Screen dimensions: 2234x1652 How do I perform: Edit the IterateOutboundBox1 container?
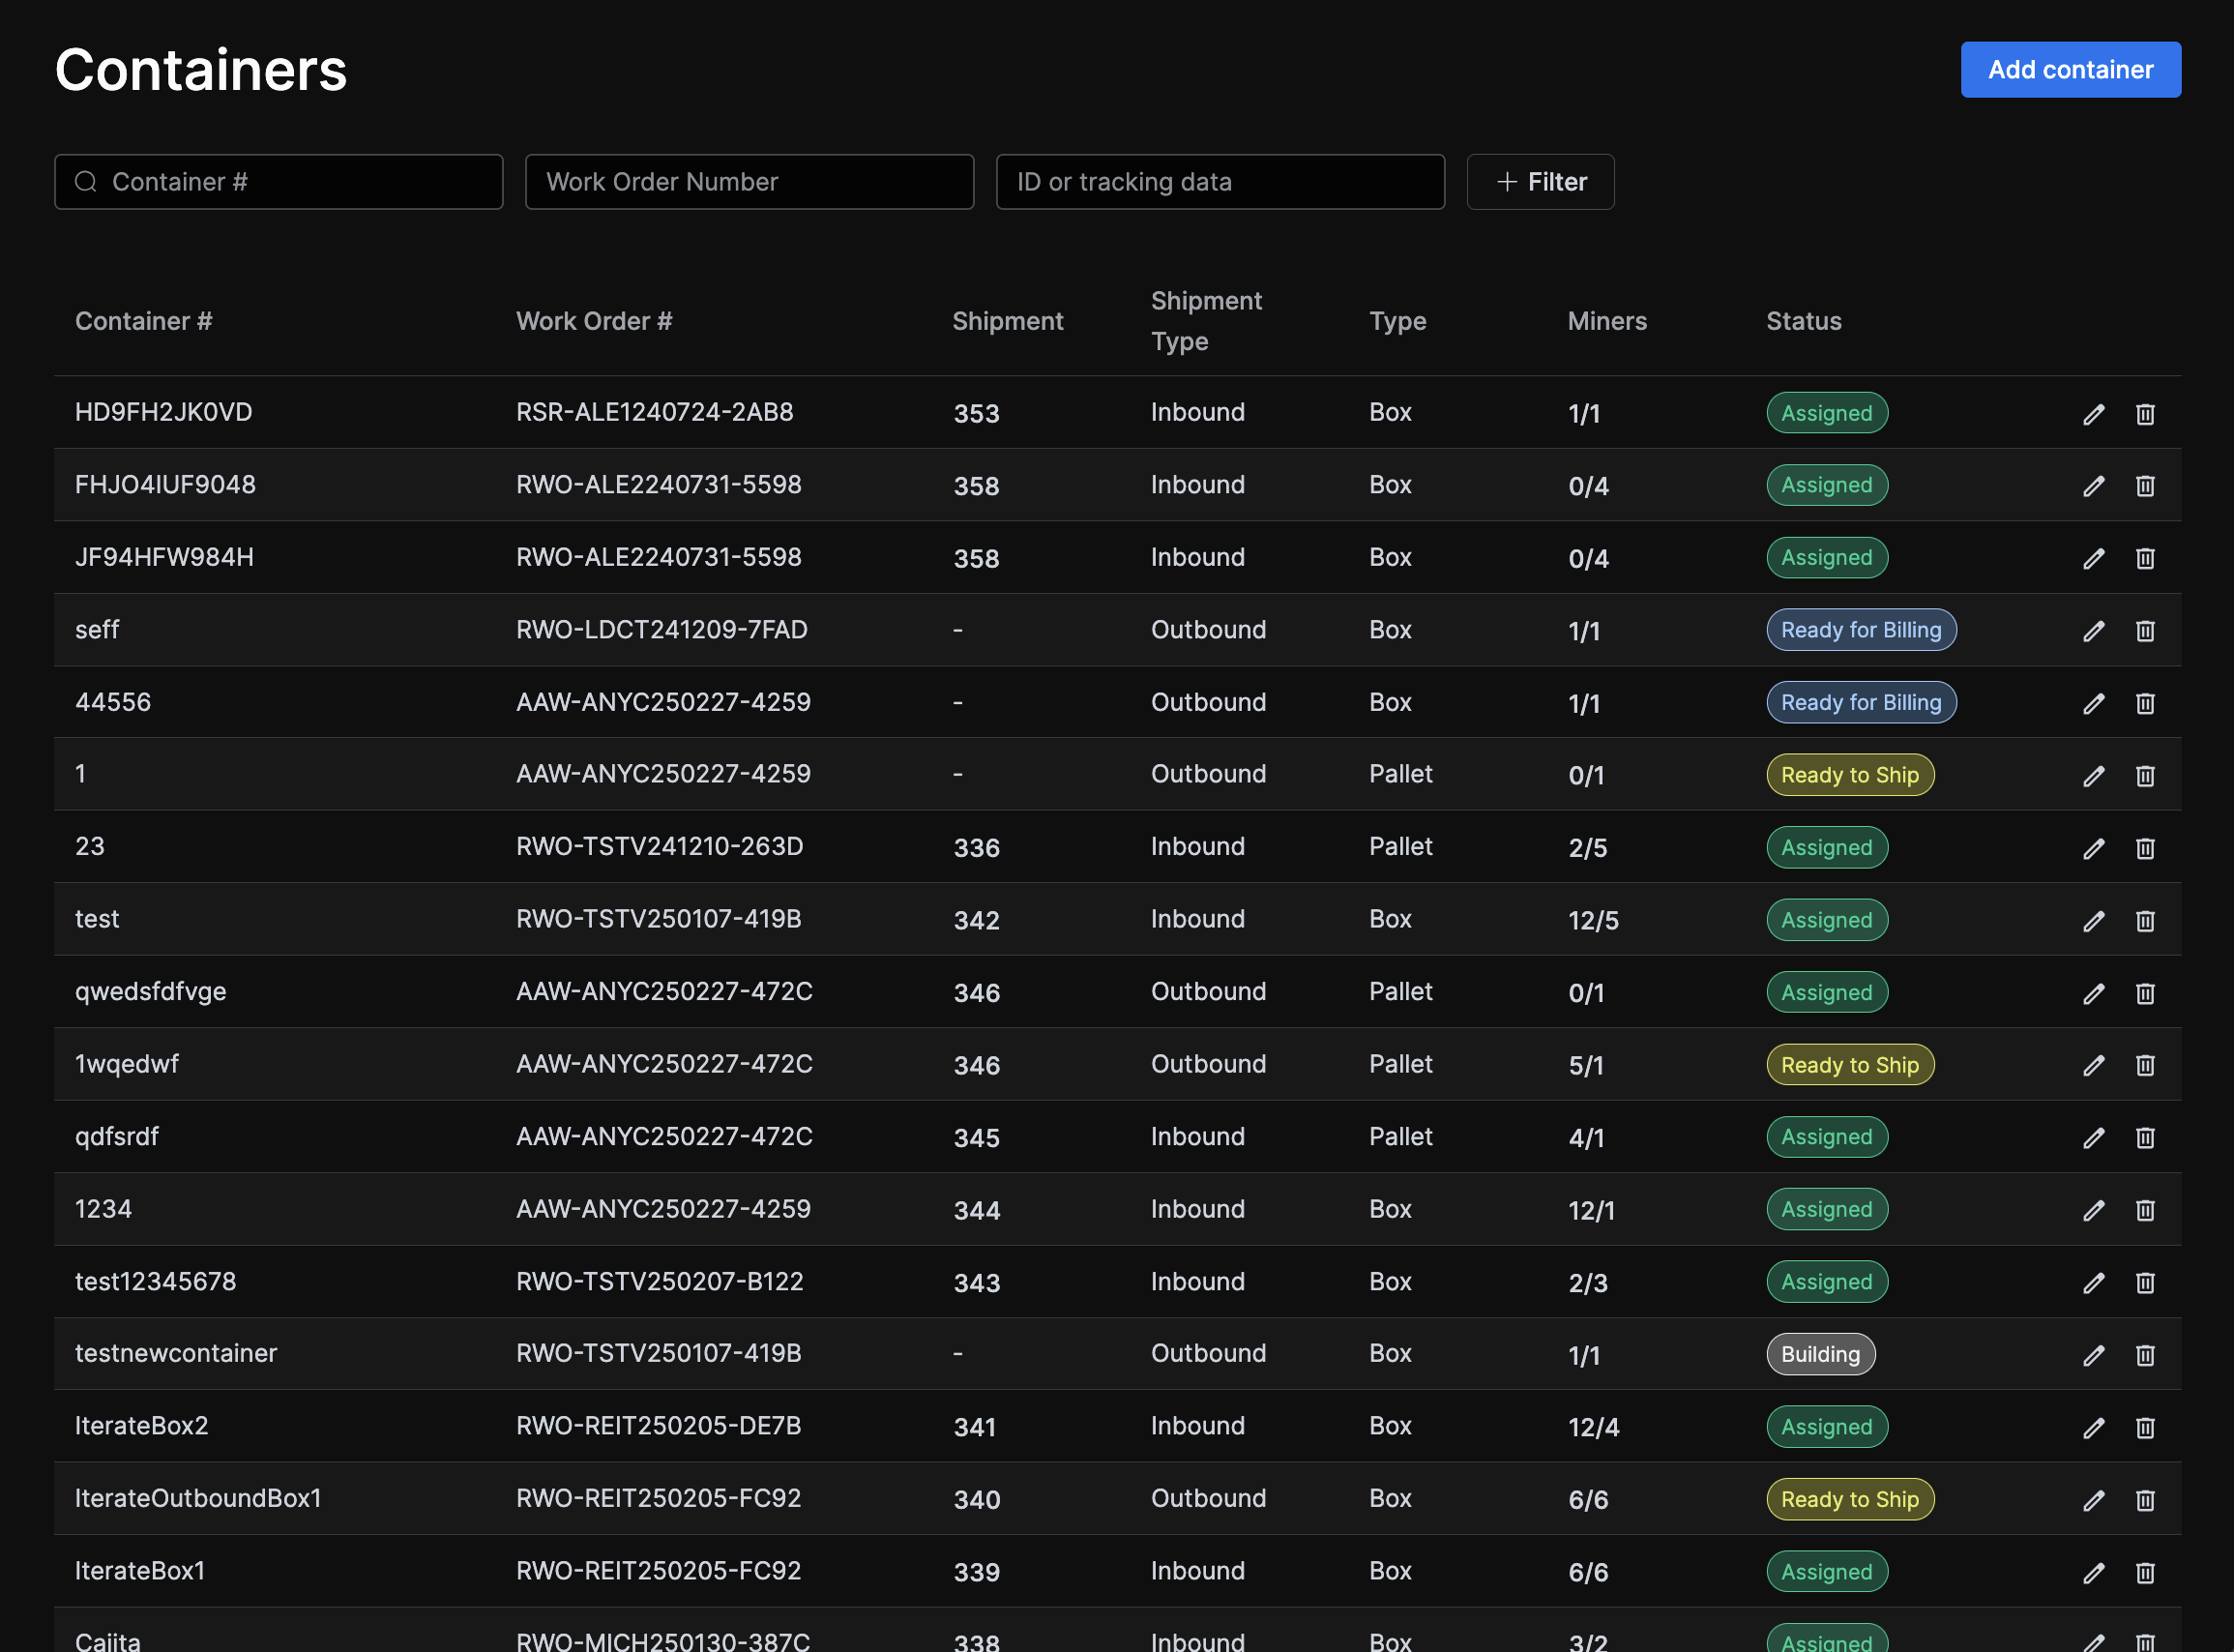(x=2094, y=1500)
